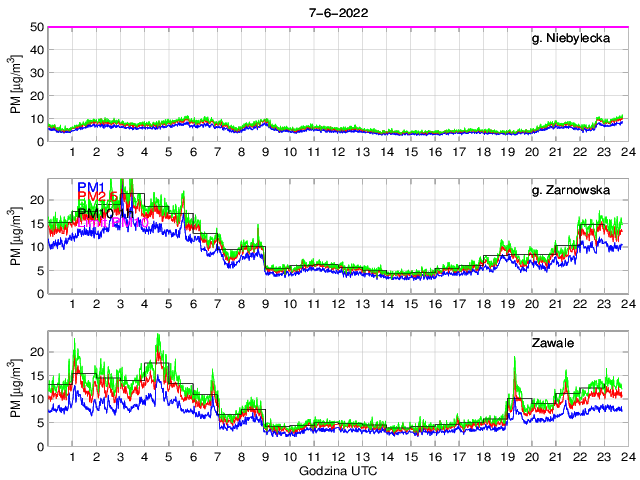The image size is (640, 480).
Task: Click hour 18 tick on the top chart axis
Action: point(483,151)
